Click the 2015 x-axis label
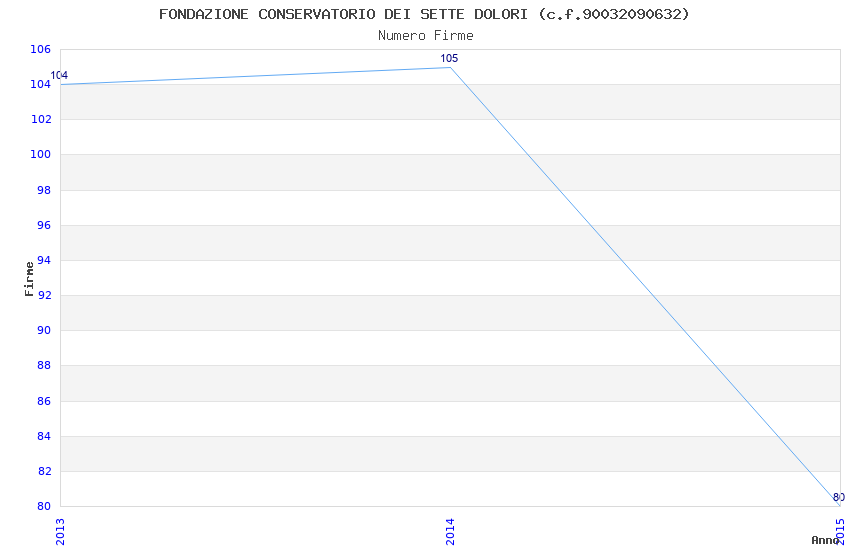Screen dimensions: 850x550 (840, 532)
